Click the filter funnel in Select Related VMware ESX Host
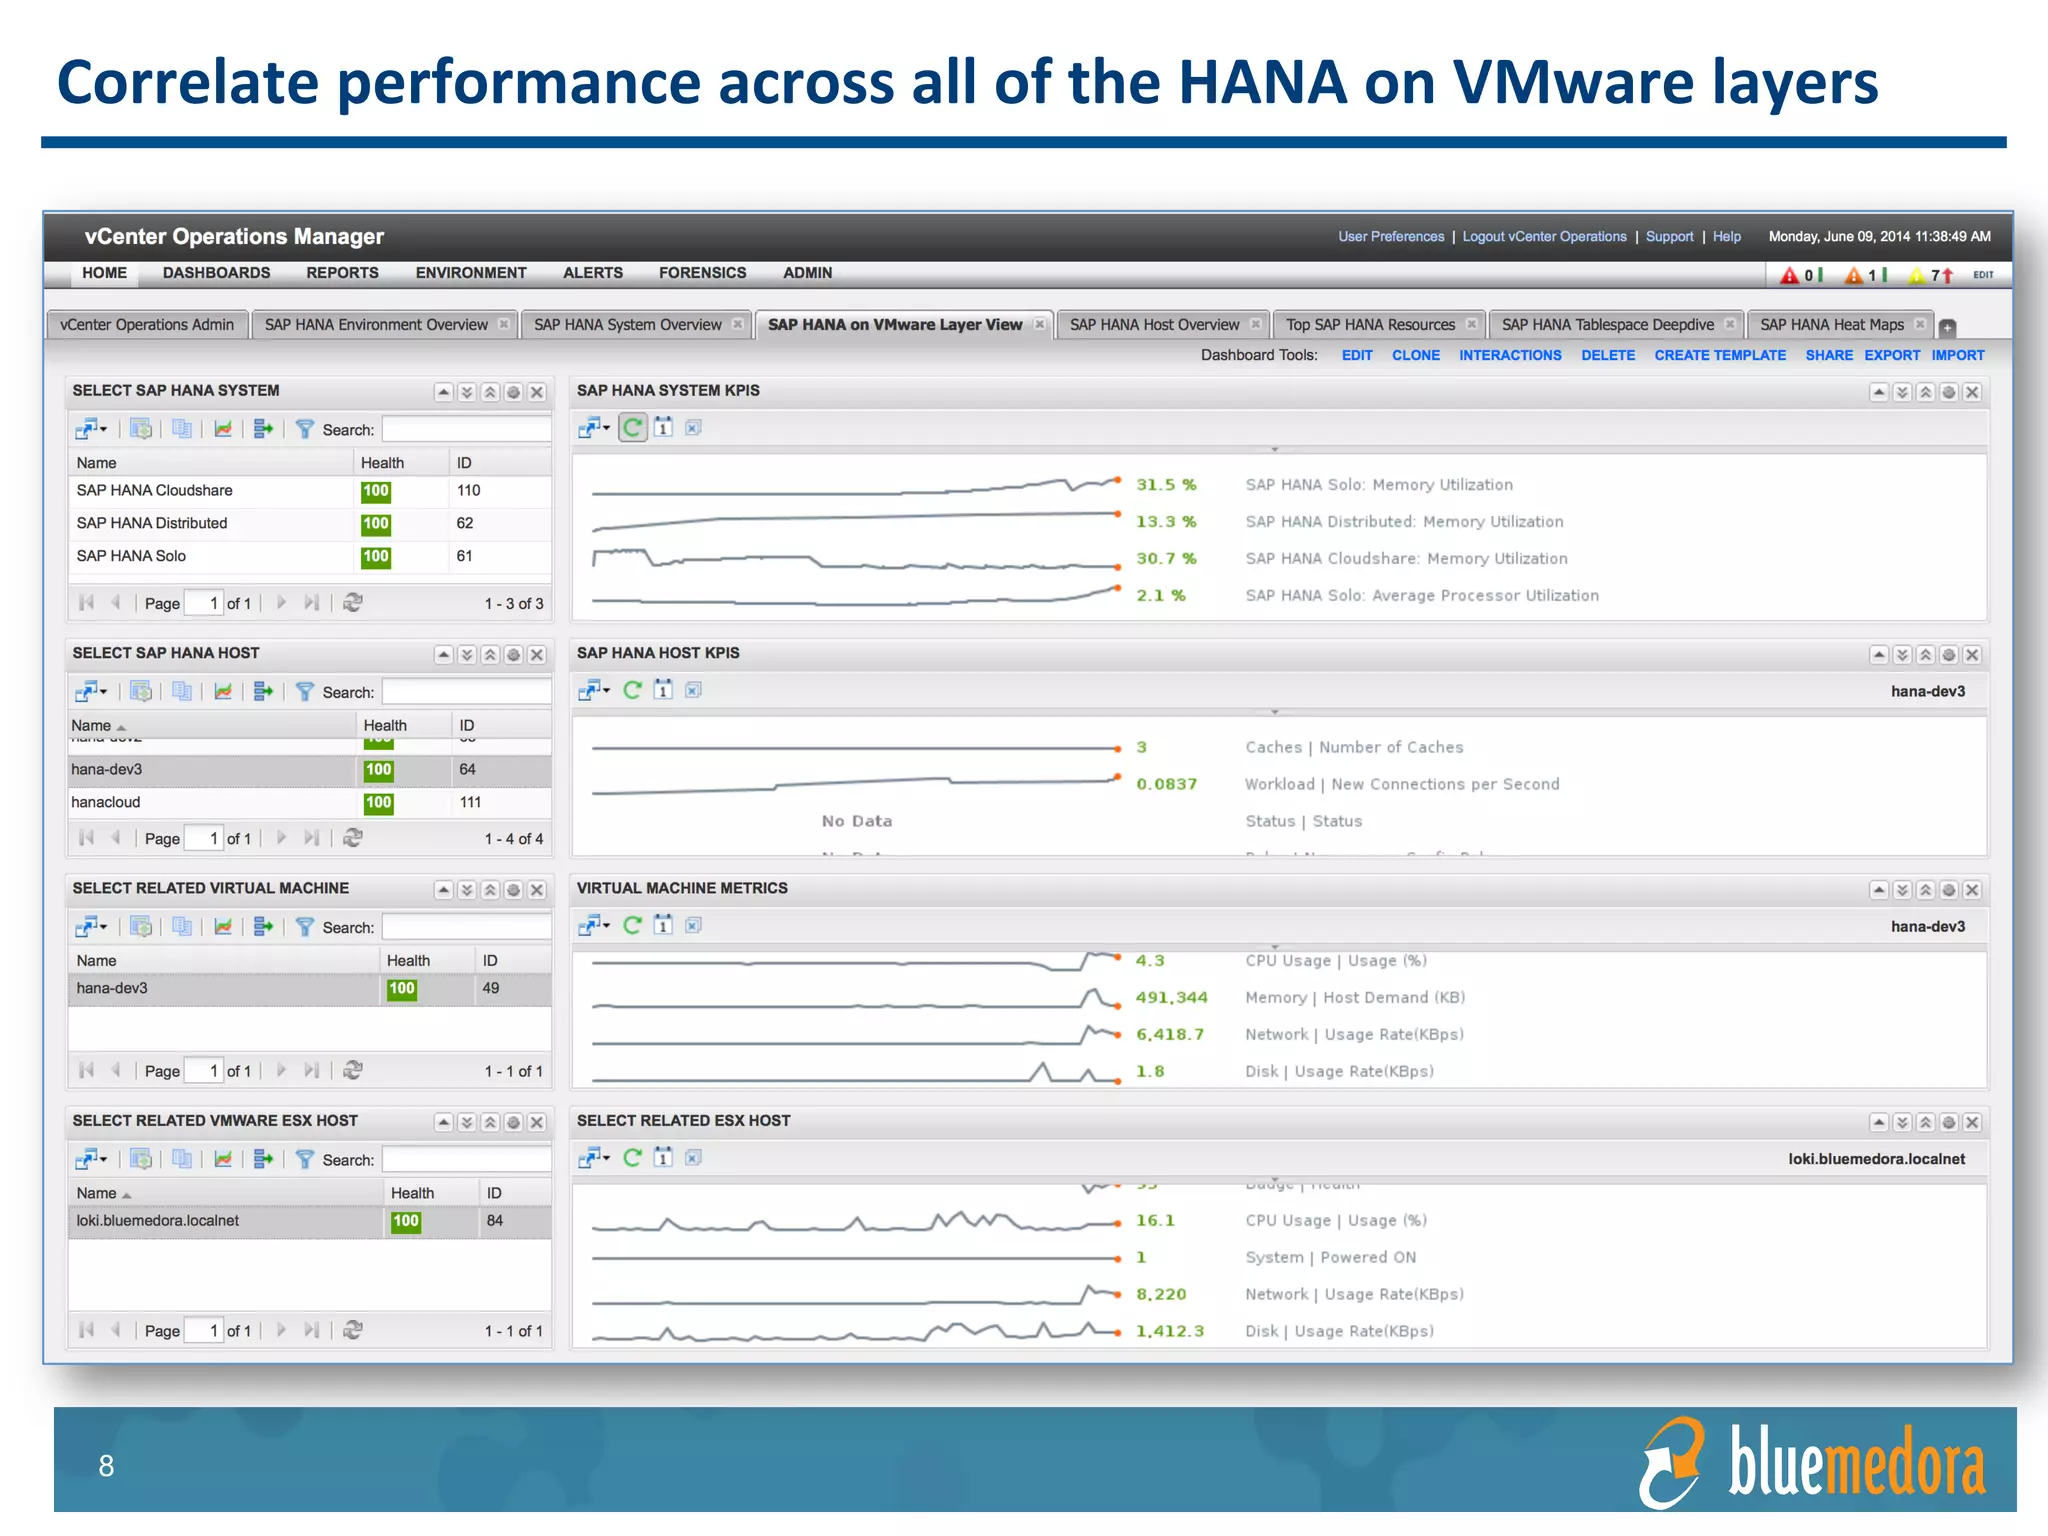The image size is (2048, 1536). [x=305, y=1159]
